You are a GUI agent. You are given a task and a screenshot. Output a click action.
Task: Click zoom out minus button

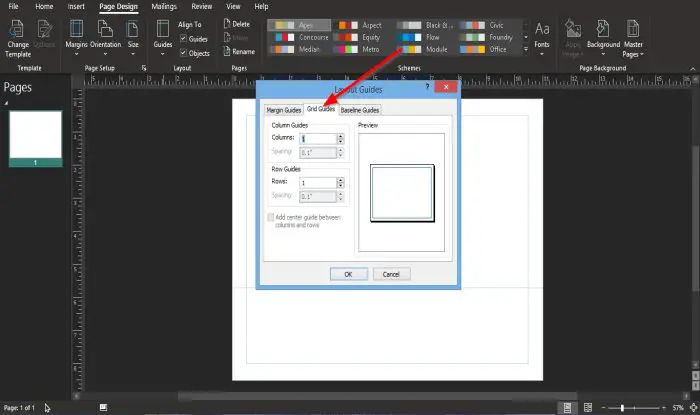tap(604, 408)
